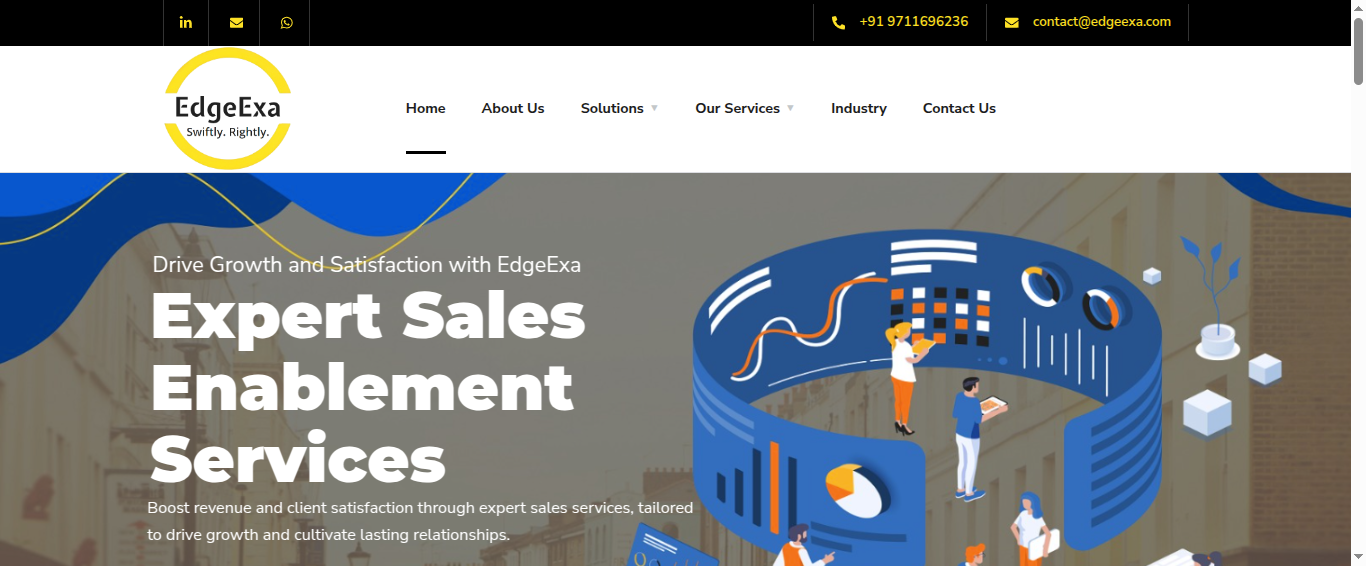Click the Expert Sales Enablement Services heading
The height and width of the screenshot is (566, 1366).
368,388
